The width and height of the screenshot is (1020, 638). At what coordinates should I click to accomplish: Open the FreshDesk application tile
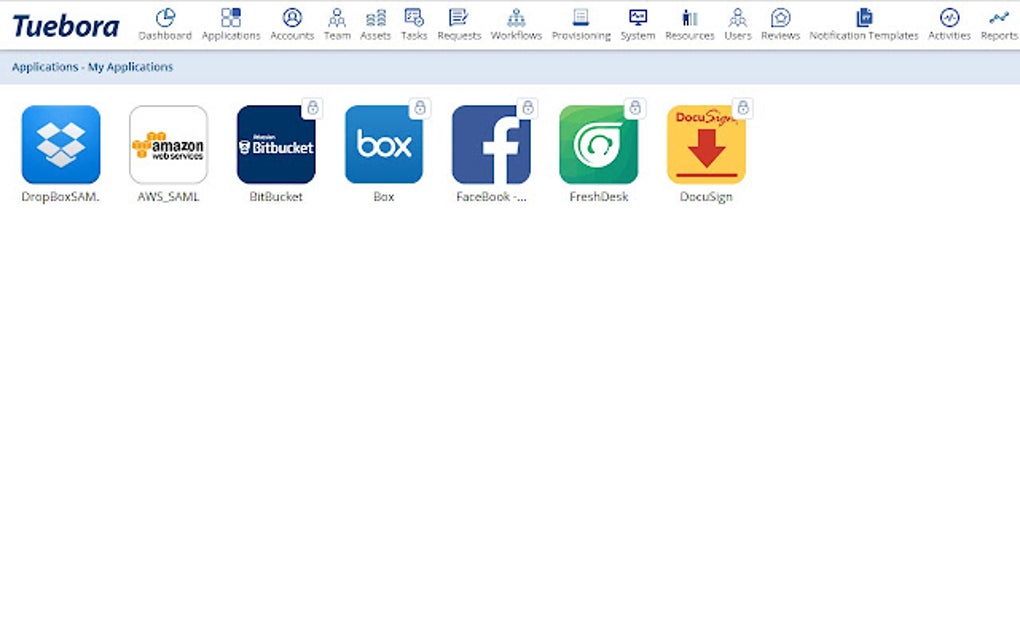[x=598, y=144]
